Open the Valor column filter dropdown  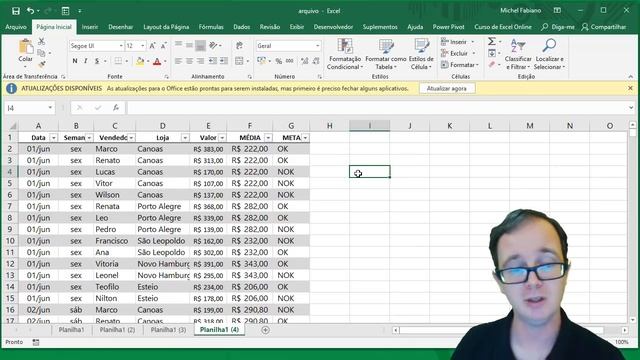tap(222, 138)
